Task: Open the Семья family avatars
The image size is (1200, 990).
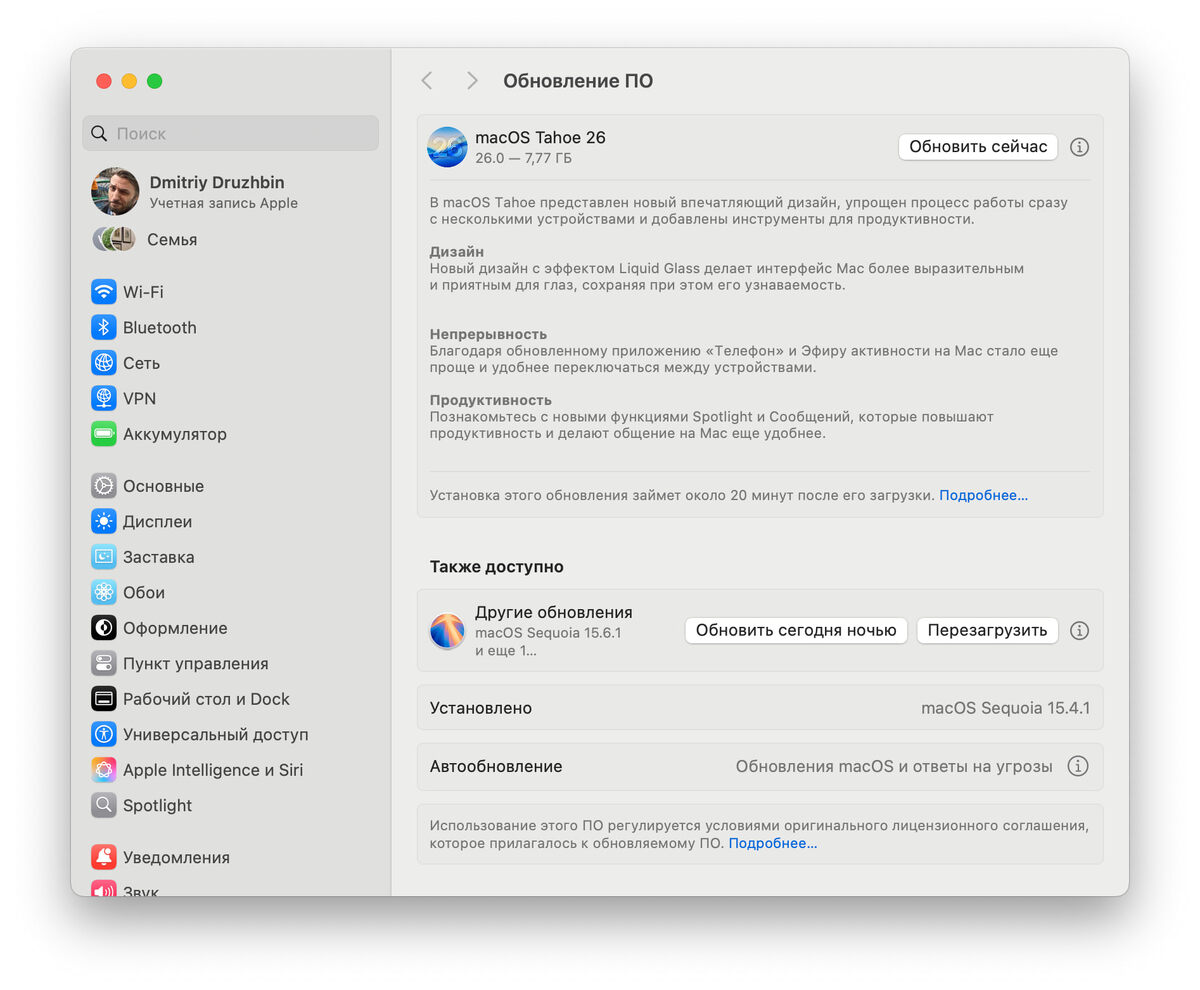Action: (114, 239)
